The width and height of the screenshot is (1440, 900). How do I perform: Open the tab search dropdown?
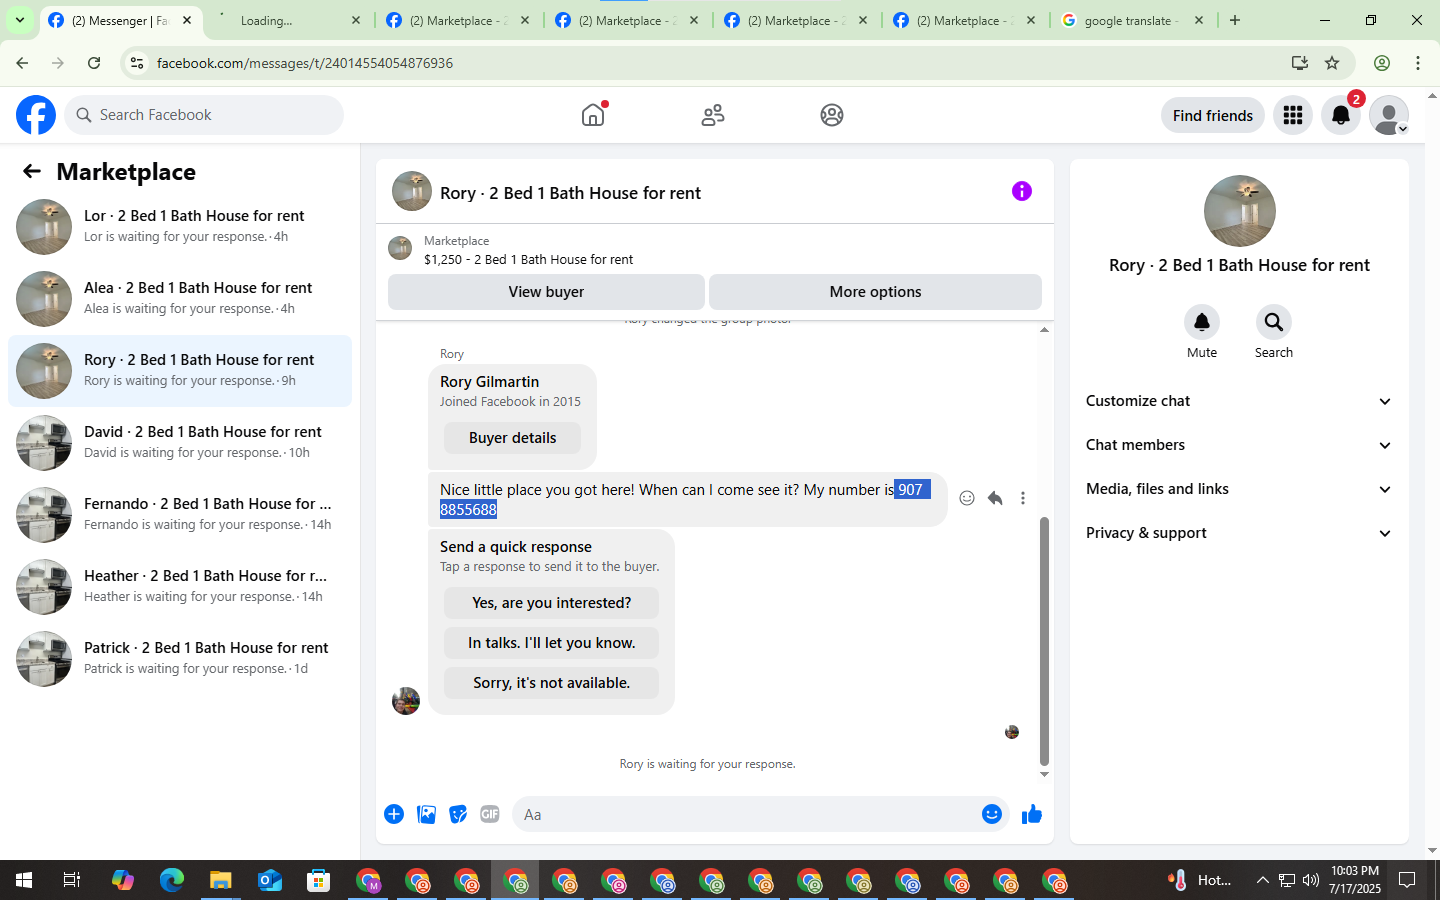tap(20, 20)
